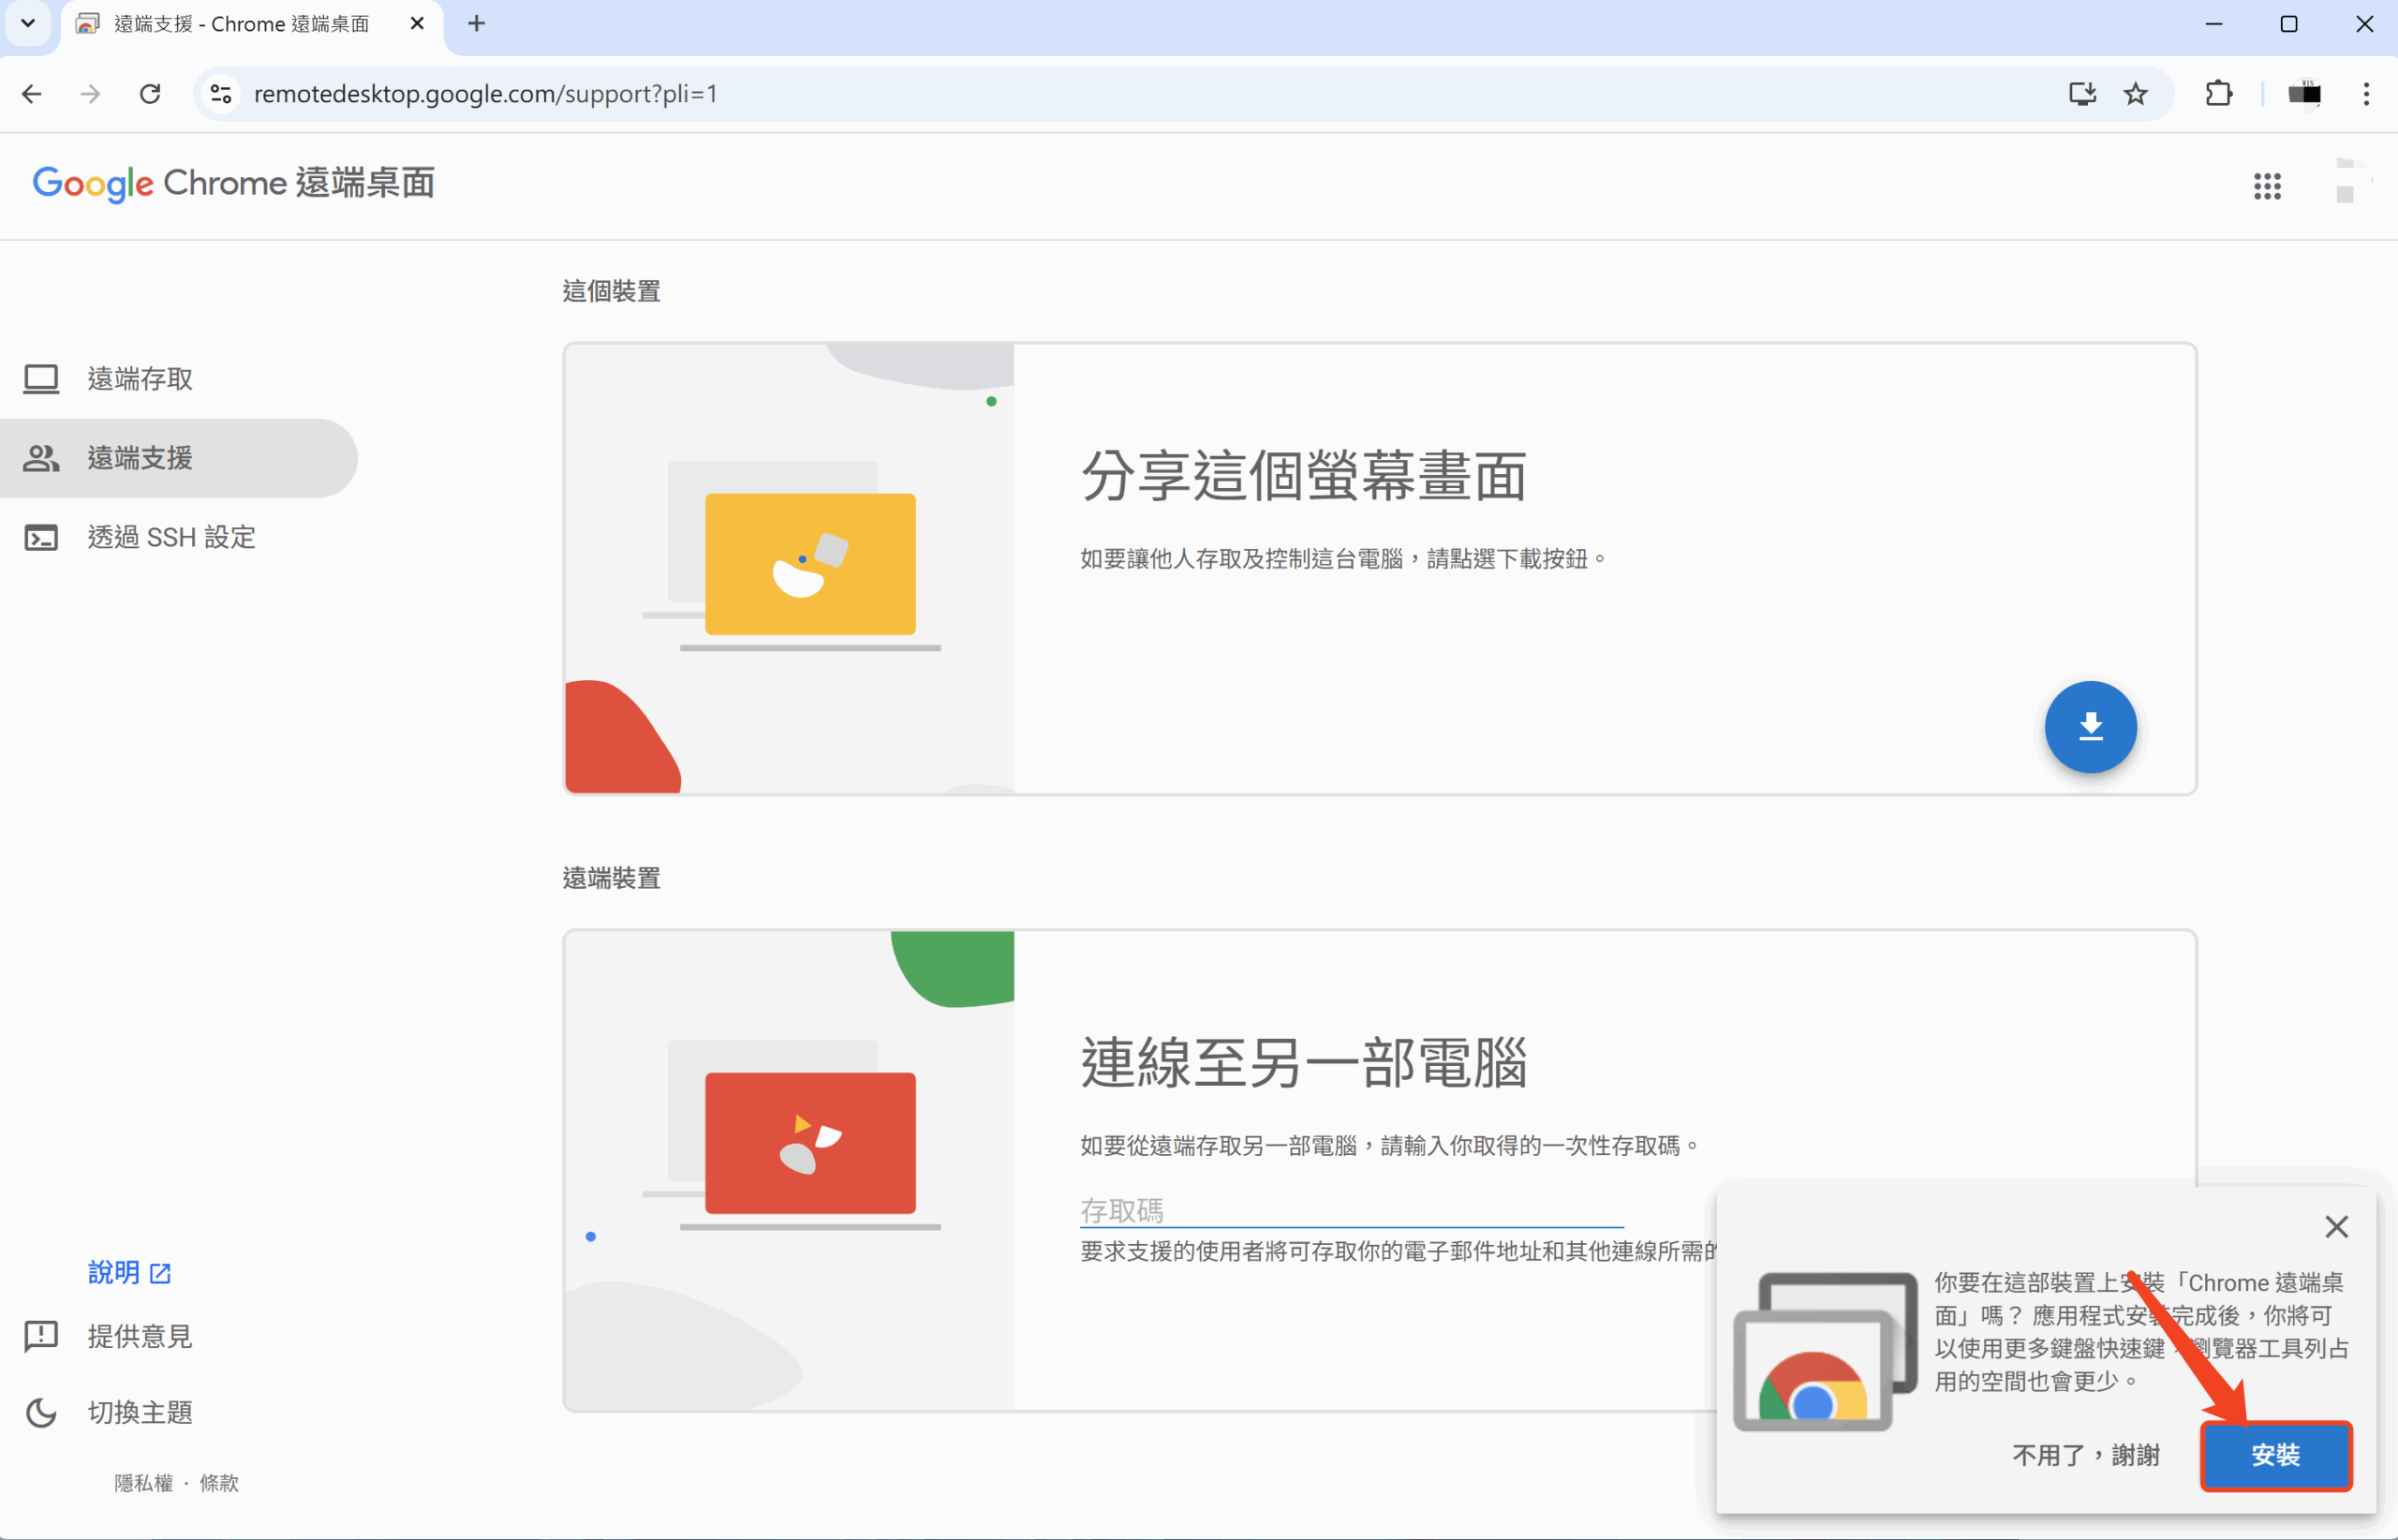
Task: Open a new browser tab
Action: (477, 23)
